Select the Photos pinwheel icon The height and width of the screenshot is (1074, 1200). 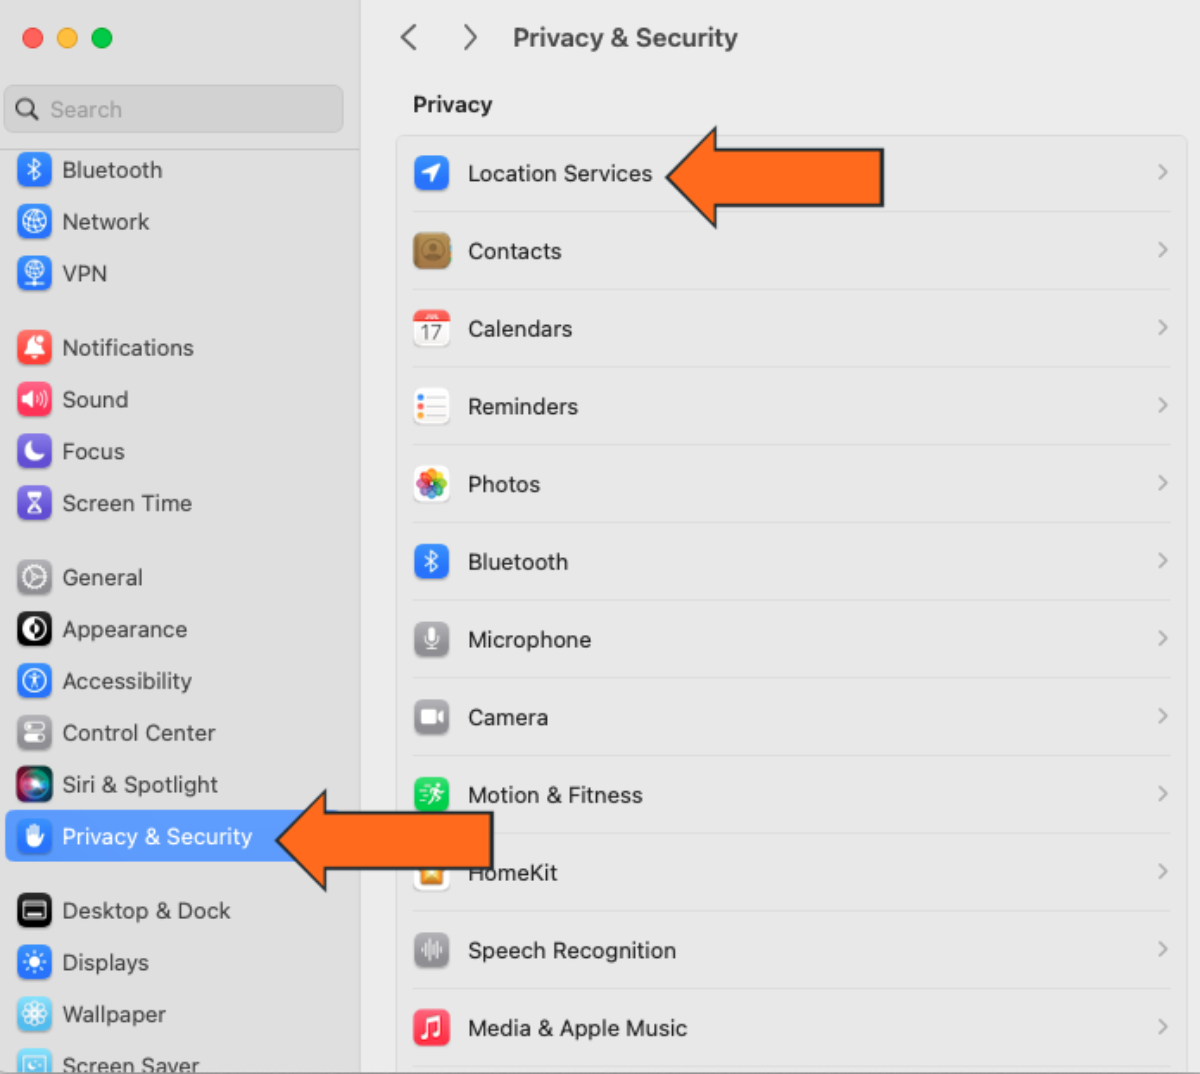click(431, 484)
